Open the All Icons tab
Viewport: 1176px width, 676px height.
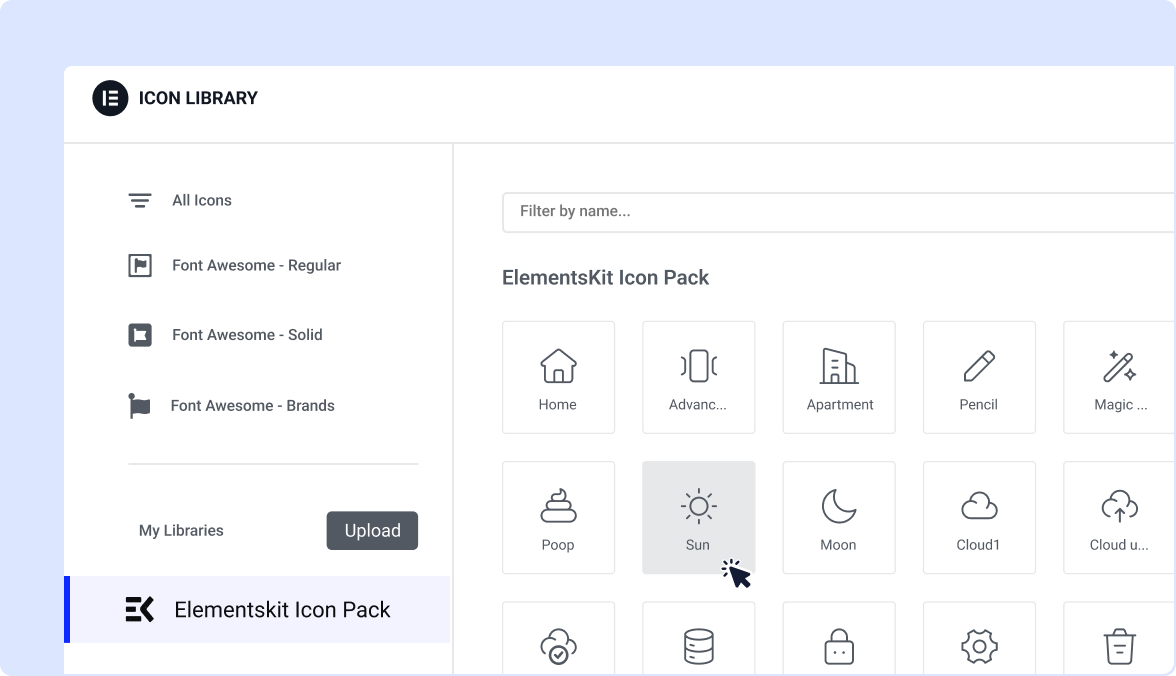pos(180,200)
